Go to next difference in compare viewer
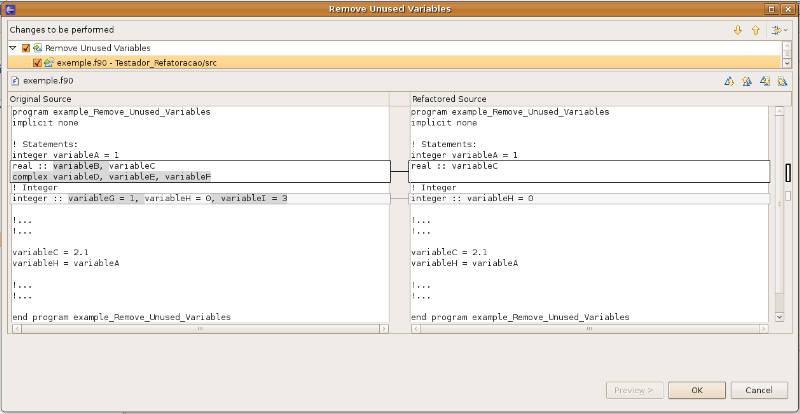Viewport: 800px width, 414px height. point(730,81)
